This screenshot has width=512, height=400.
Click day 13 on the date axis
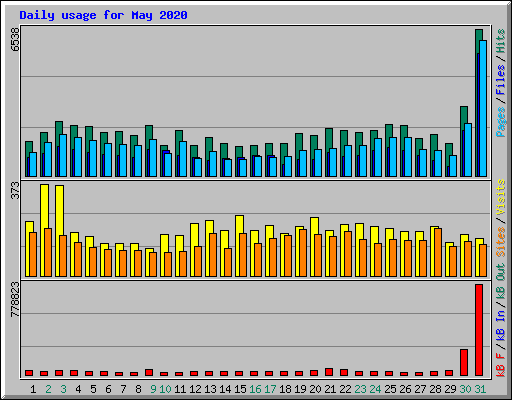coord(210,389)
